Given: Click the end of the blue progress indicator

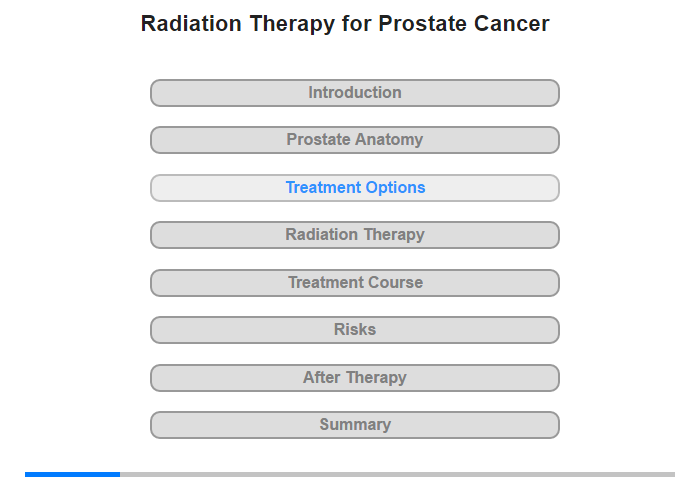Looking at the screenshot, I should 119,474.
